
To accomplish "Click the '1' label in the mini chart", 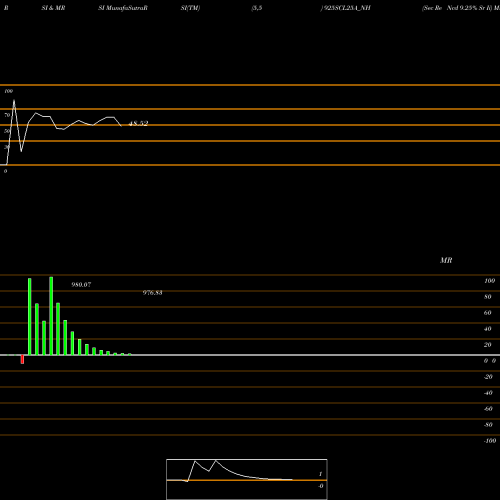I will [x=320, y=474].
